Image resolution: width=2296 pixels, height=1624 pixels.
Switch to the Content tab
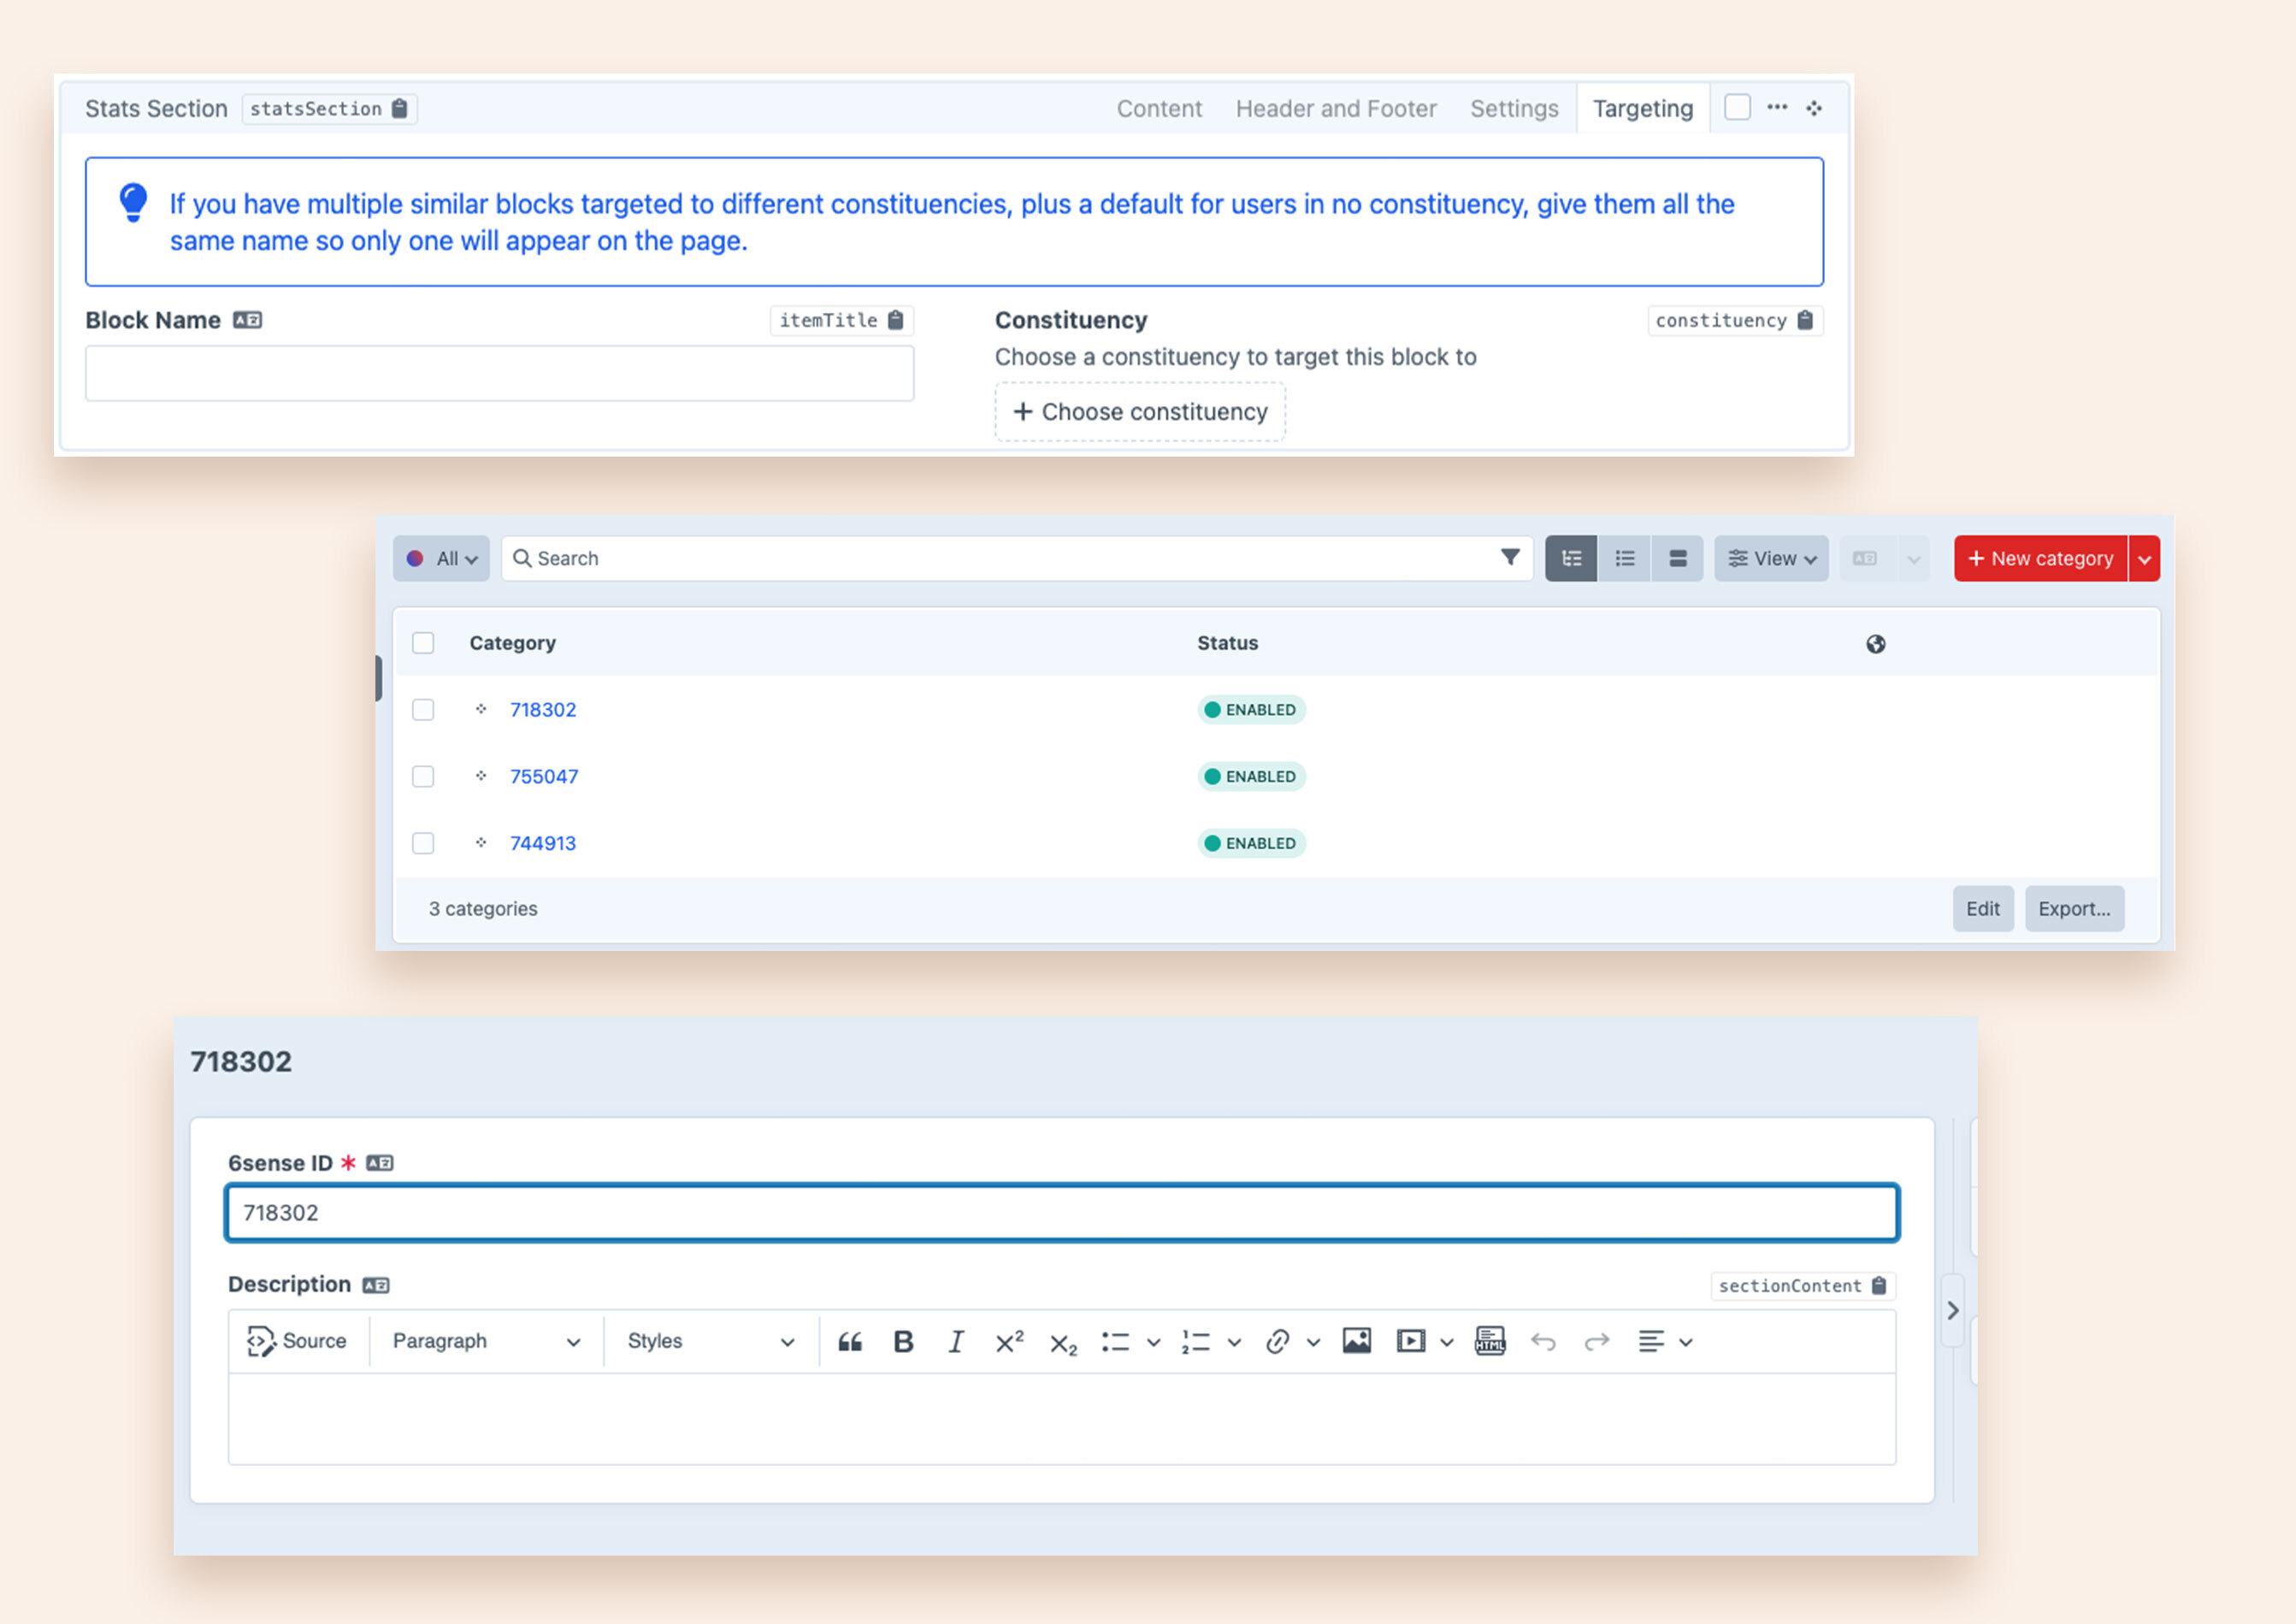1159,108
